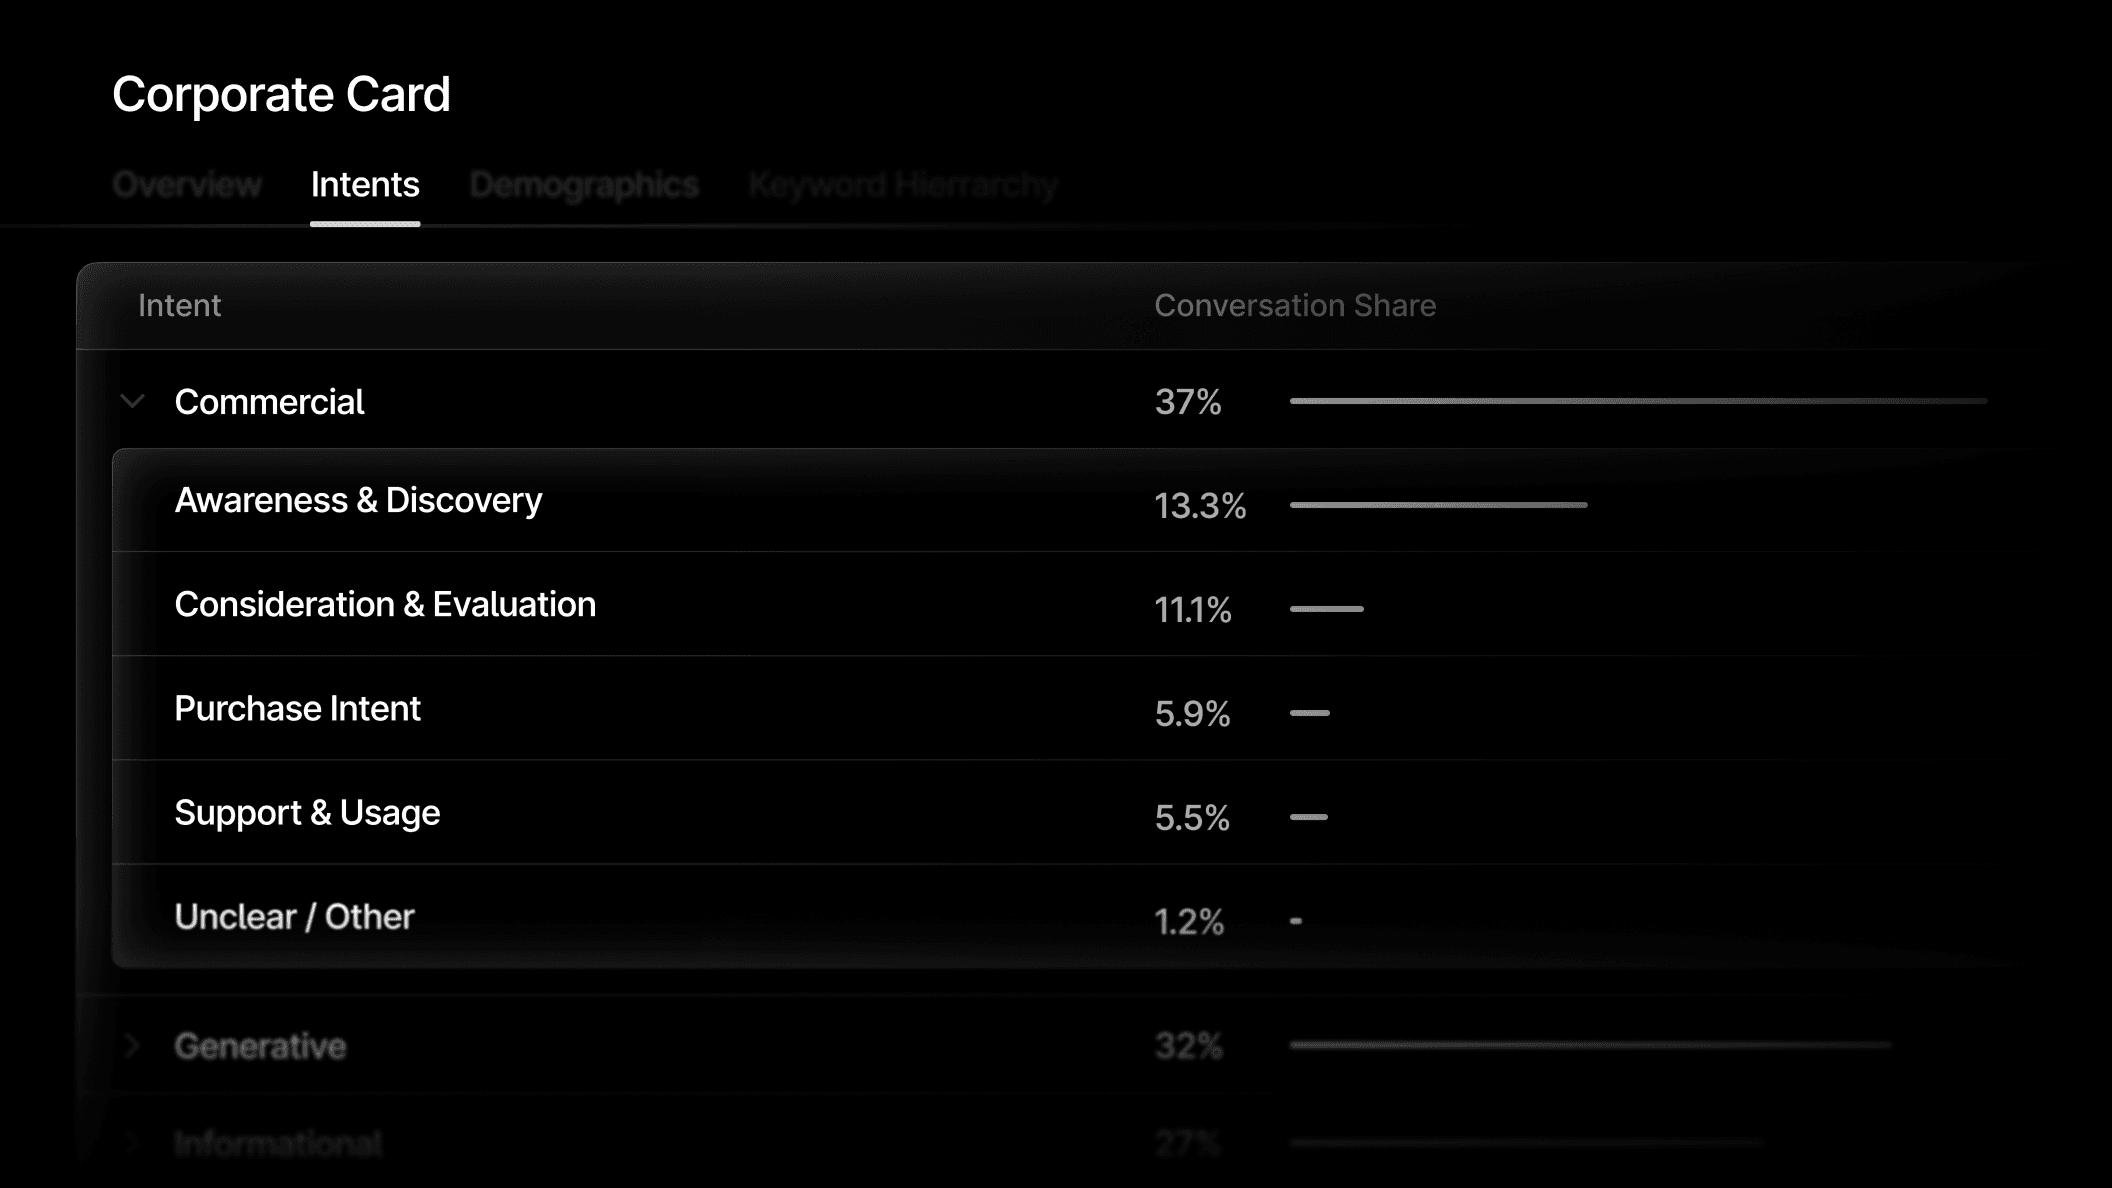Sort by the Intent column header
This screenshot has width=2112, height=1188.
point(180,305)
